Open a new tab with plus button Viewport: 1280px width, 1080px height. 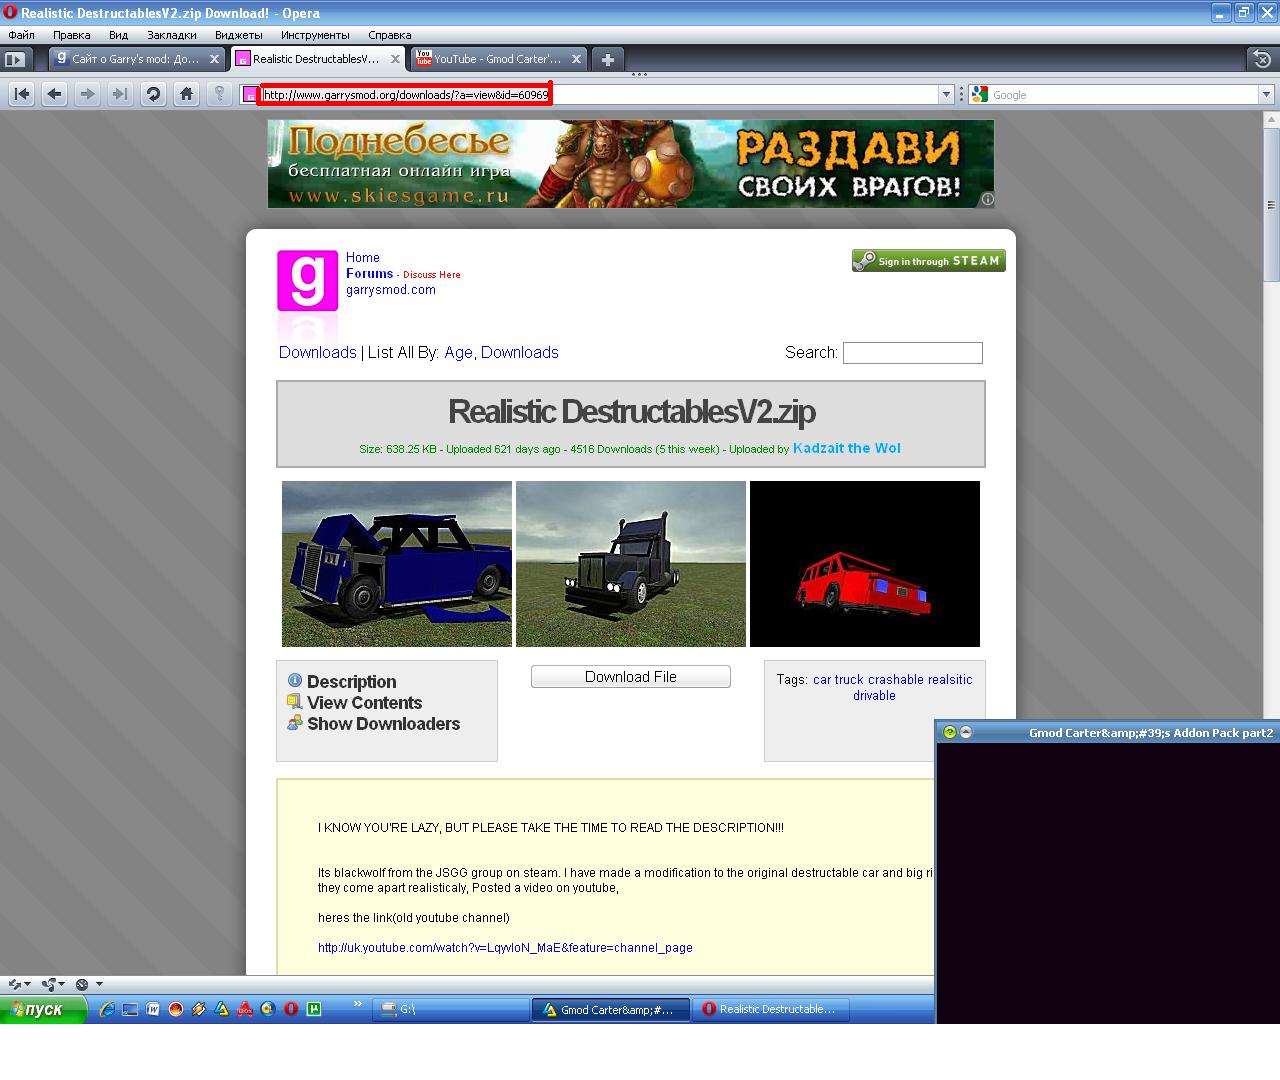[x=607, y=59]
